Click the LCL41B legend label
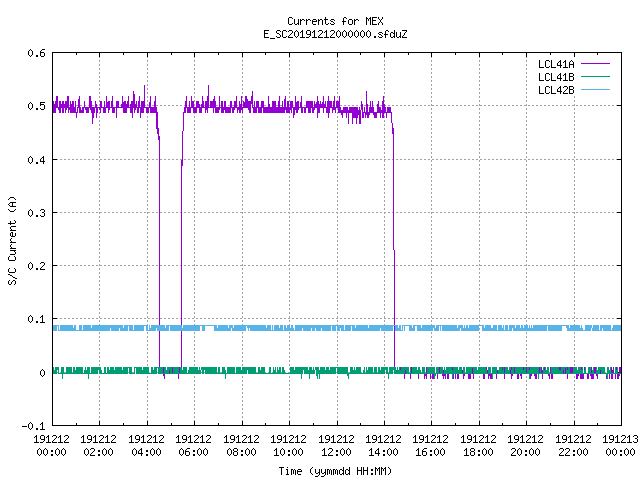 (x=556, y=77)
